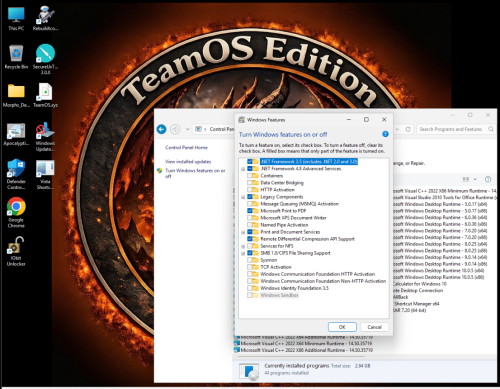Launch Google Chrome from desktop
The width and height of the screenshot is (500, 389).
click(x=16, y=212)
